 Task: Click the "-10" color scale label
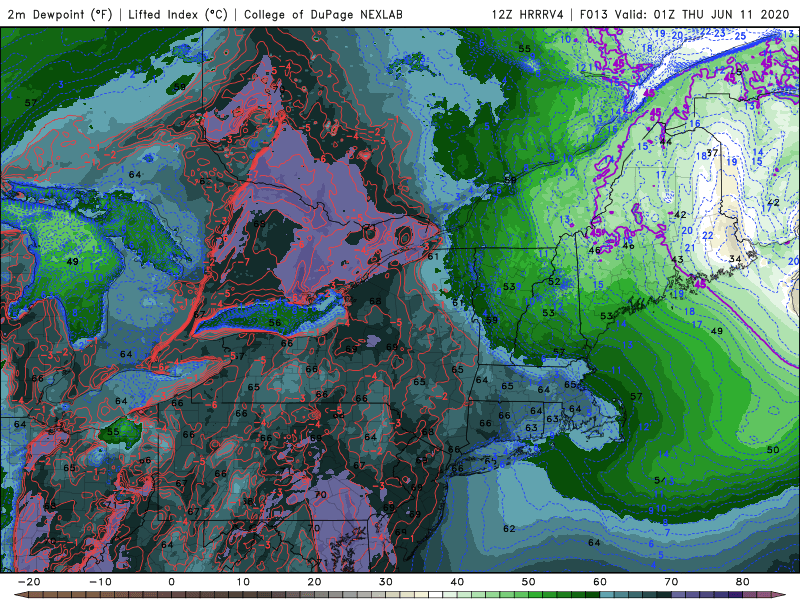point(100,582)
